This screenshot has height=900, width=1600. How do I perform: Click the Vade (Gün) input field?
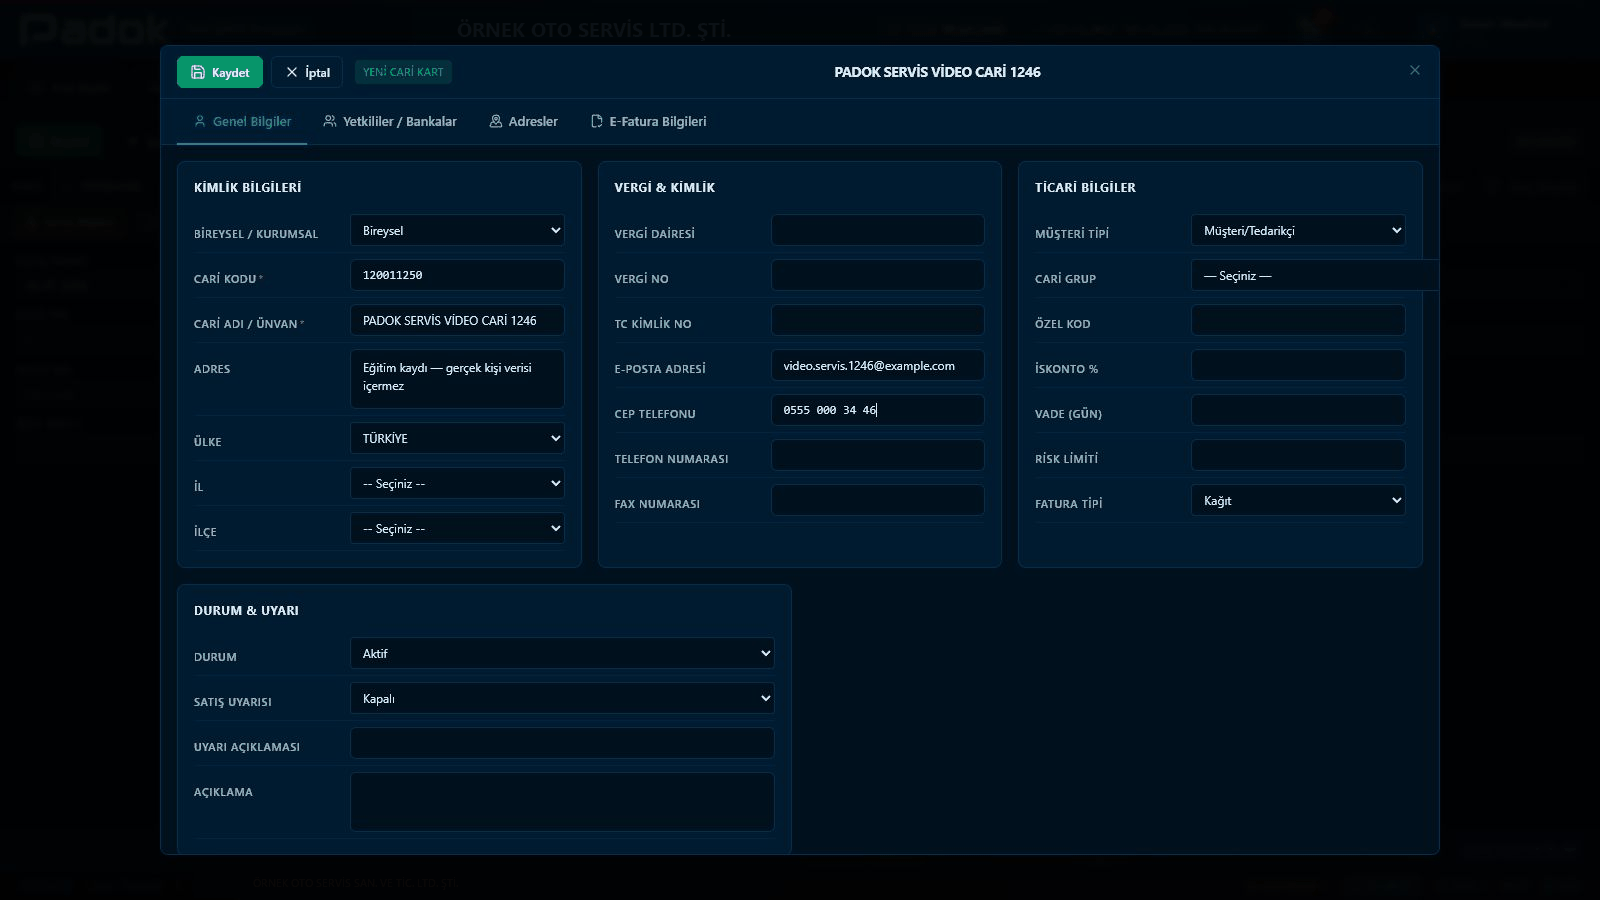(1298, 410)
